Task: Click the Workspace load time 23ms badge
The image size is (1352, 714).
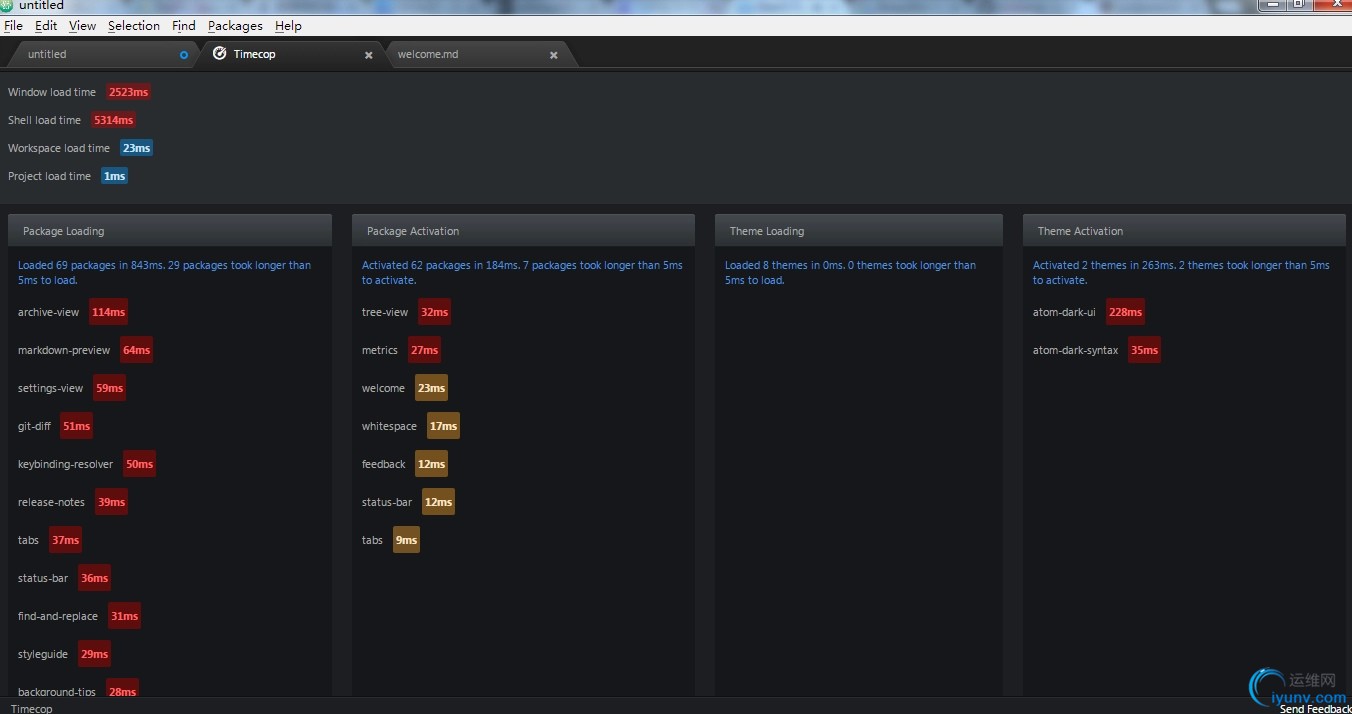Action: [x=136, y=148]
